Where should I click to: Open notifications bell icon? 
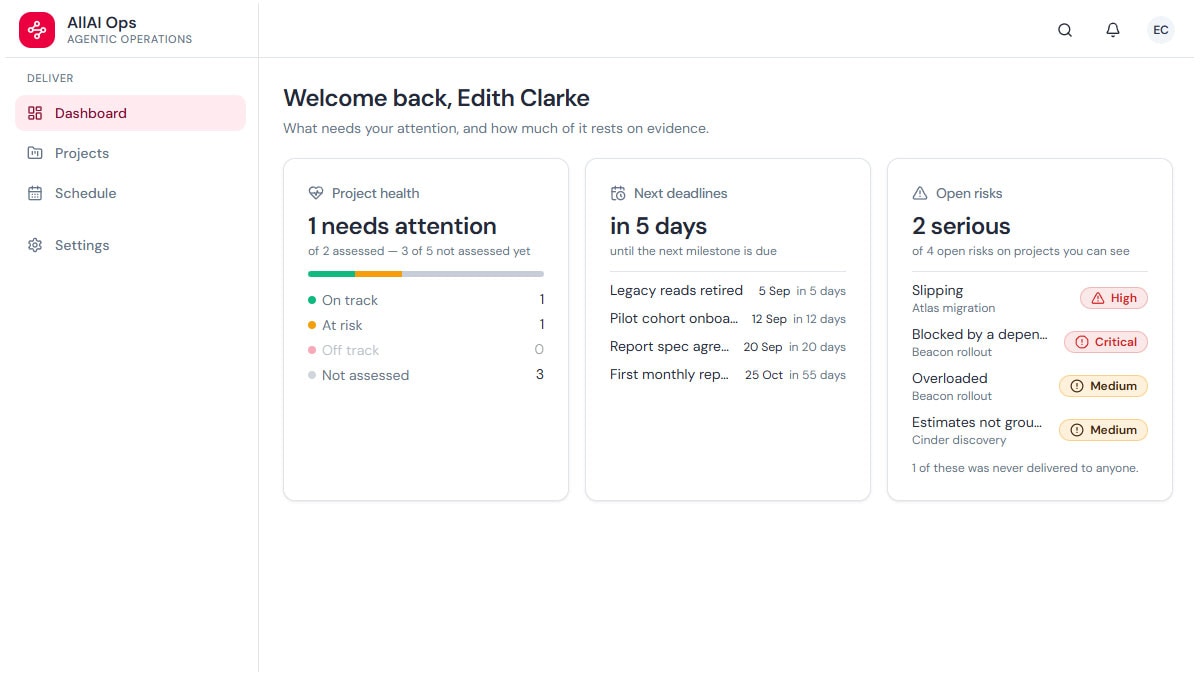(x=1113, y=30)
